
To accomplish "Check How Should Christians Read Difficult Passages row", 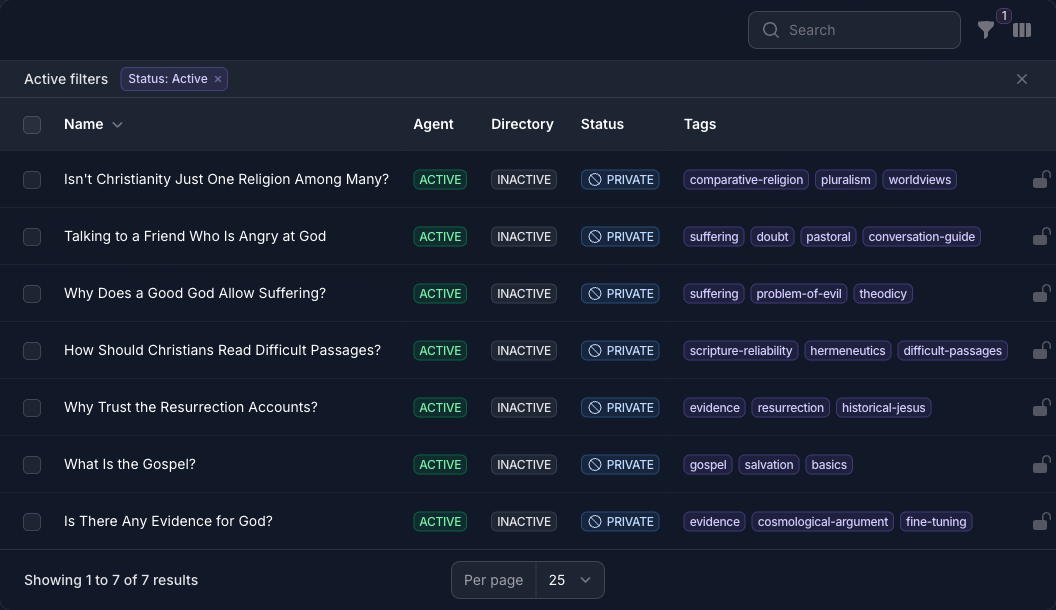I will coord(32,351).
